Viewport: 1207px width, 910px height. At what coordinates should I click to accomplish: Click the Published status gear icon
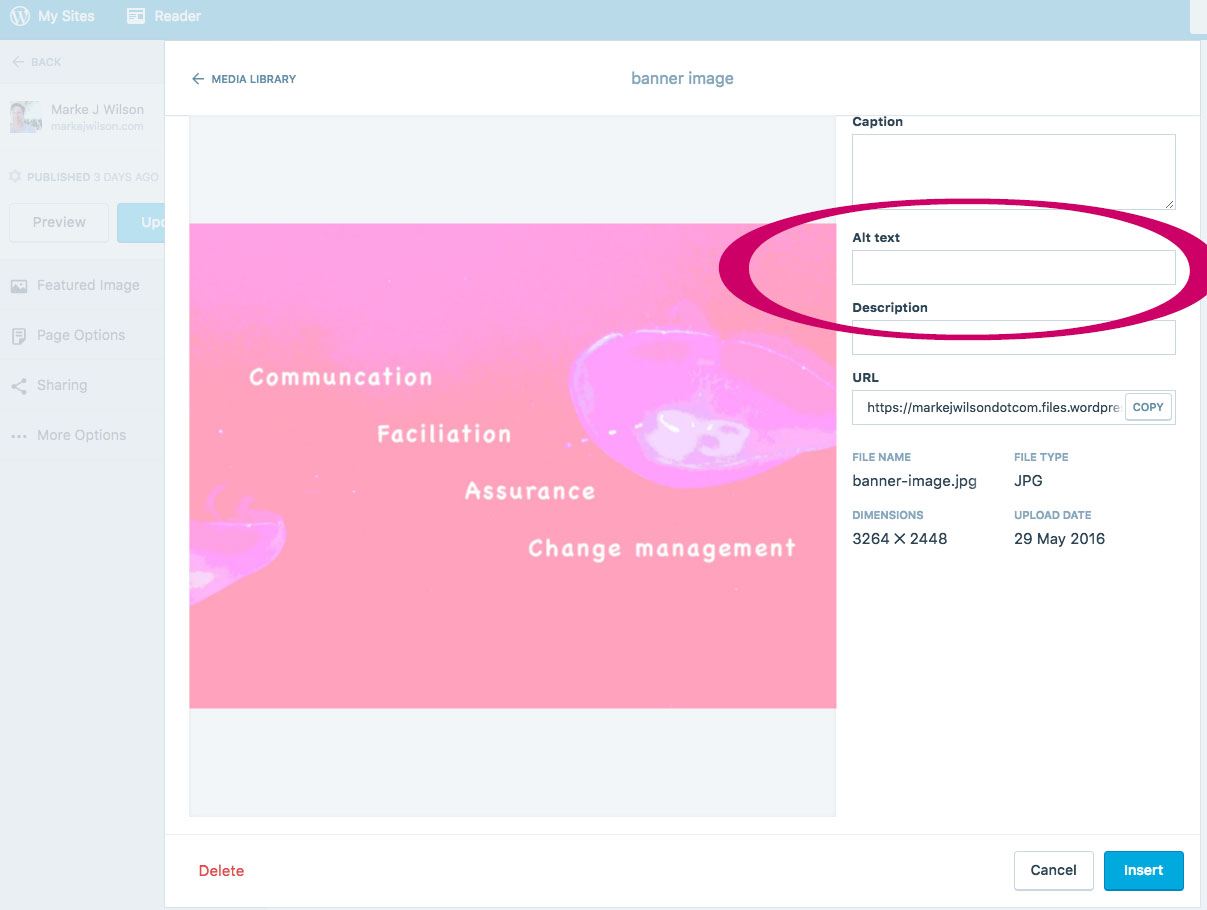[x=15, y=177]
